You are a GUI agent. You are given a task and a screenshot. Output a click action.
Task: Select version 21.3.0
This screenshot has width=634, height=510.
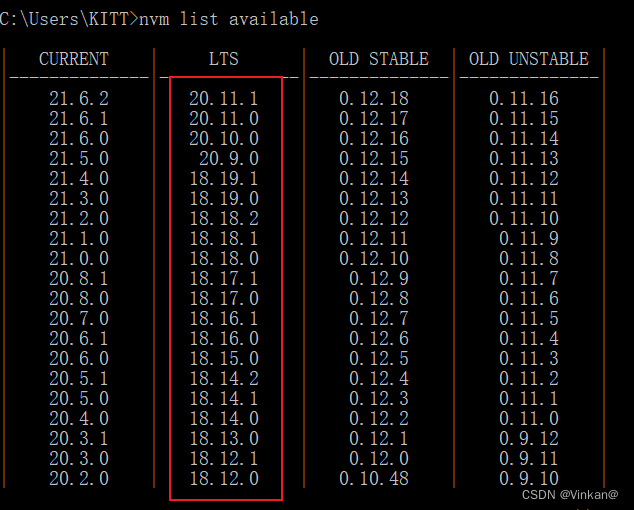(x=79, y=199)
